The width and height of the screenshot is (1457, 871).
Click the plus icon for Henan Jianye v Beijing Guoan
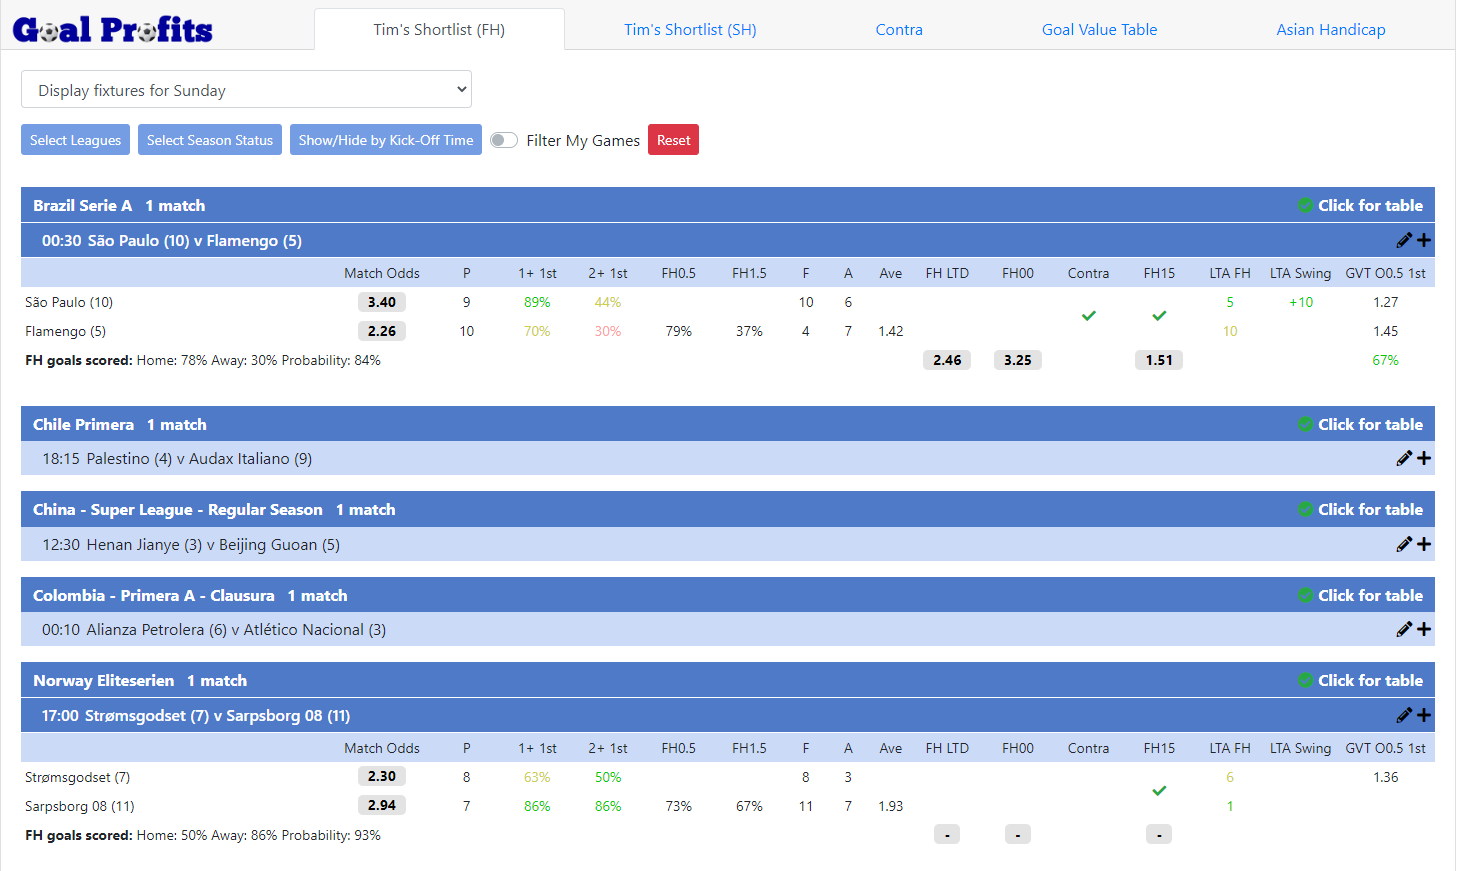[1424, 544]
